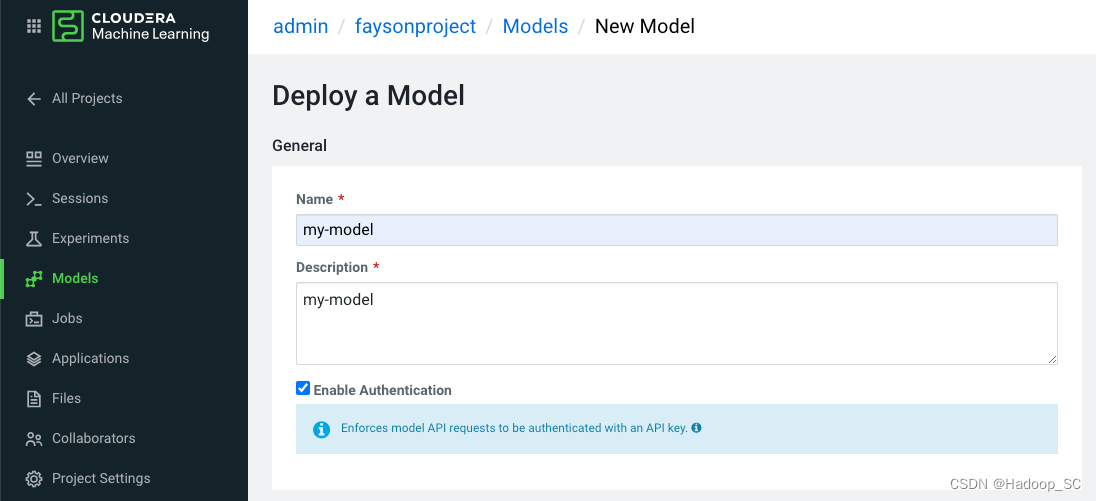Click the Enable Authentication label
This screenshot has width=1096, height=501.
382,390
